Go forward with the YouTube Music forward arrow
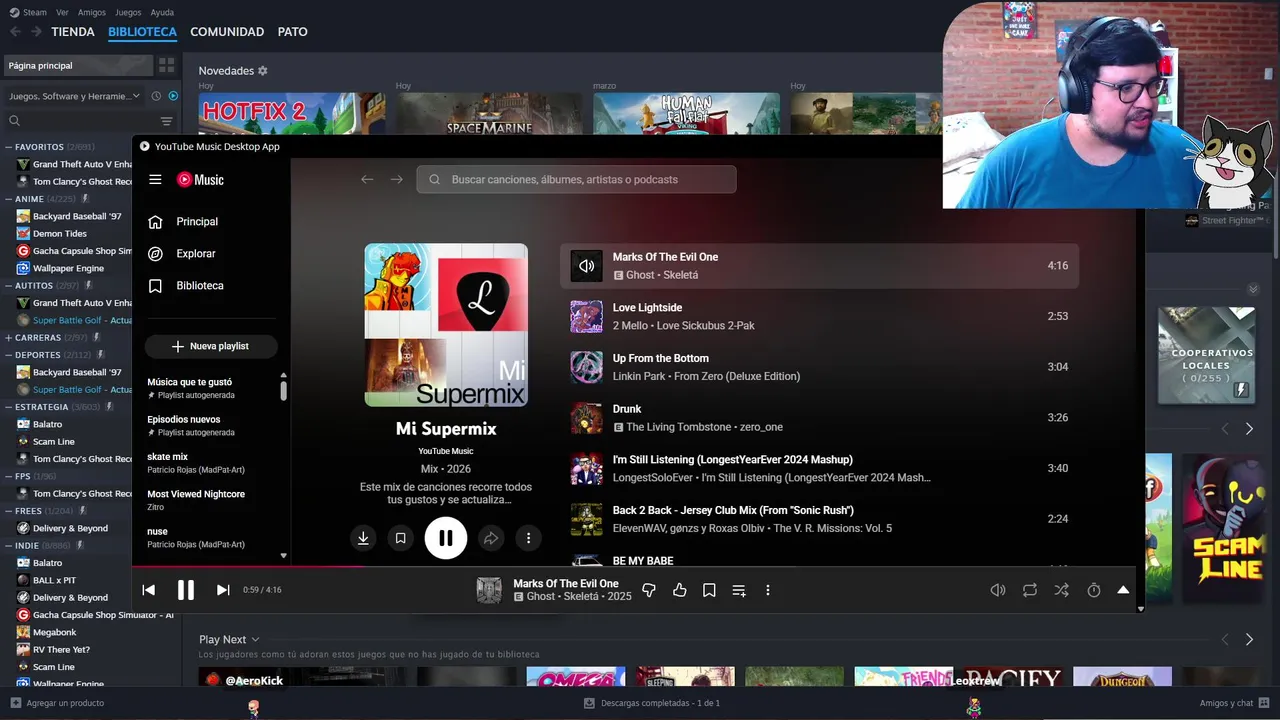Screen dimensions: 1280x720 point(397,180)
